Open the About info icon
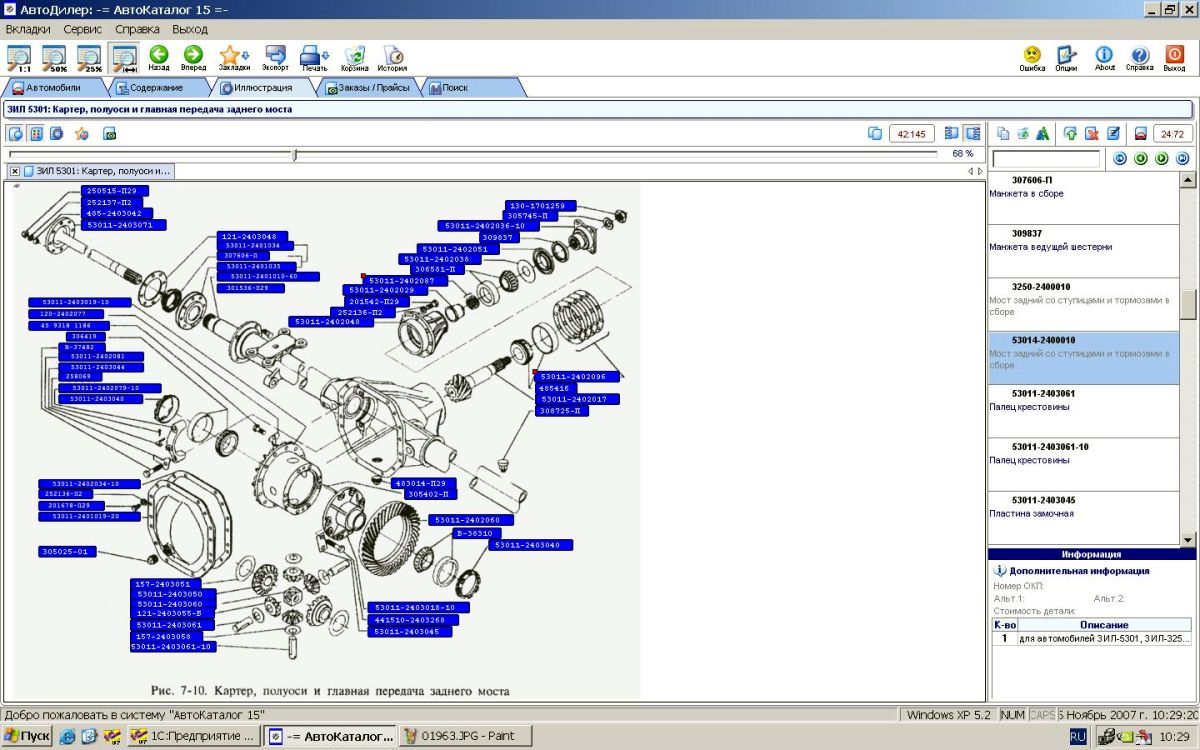The image size is (1200, 750). click(x=1104, y=58)
